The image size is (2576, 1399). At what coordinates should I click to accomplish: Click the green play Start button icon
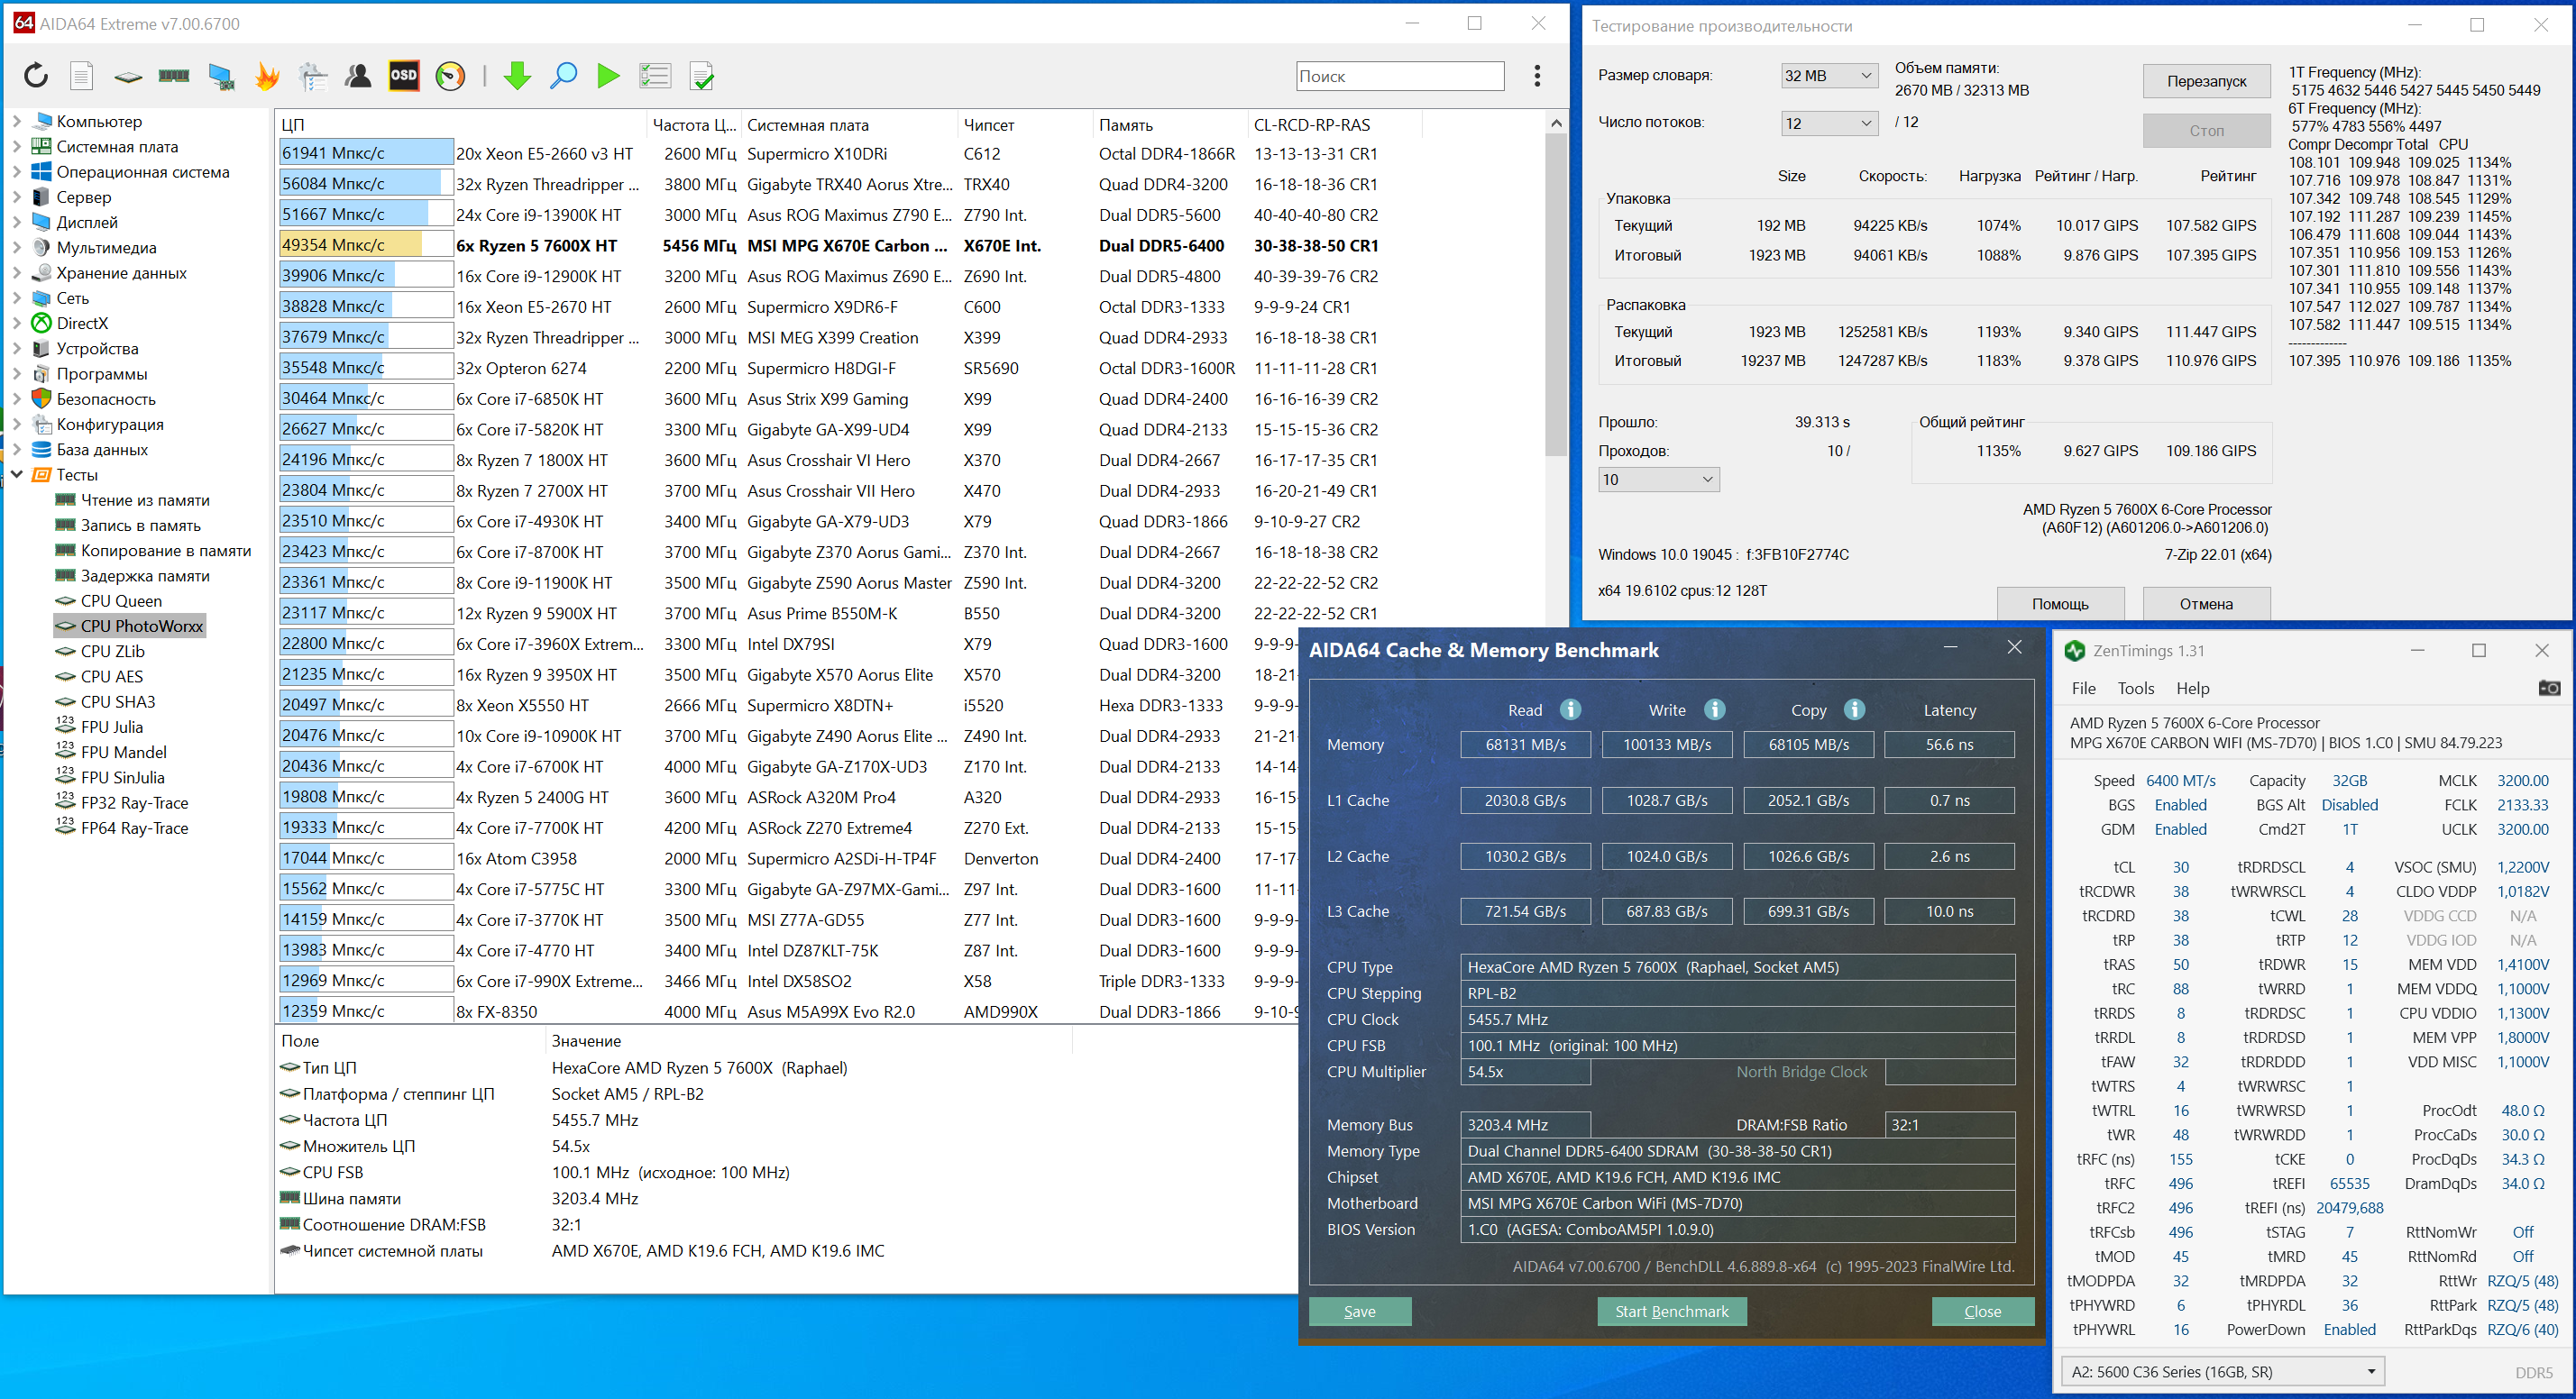[x=608, y=76]
